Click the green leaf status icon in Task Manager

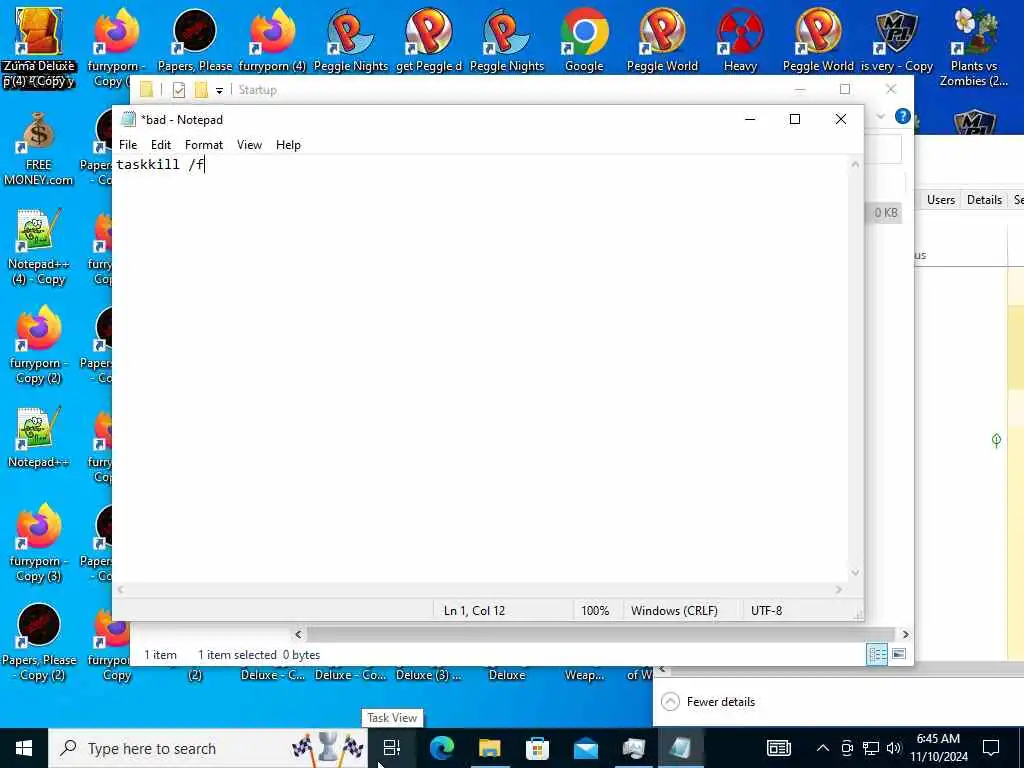[996, 440]
